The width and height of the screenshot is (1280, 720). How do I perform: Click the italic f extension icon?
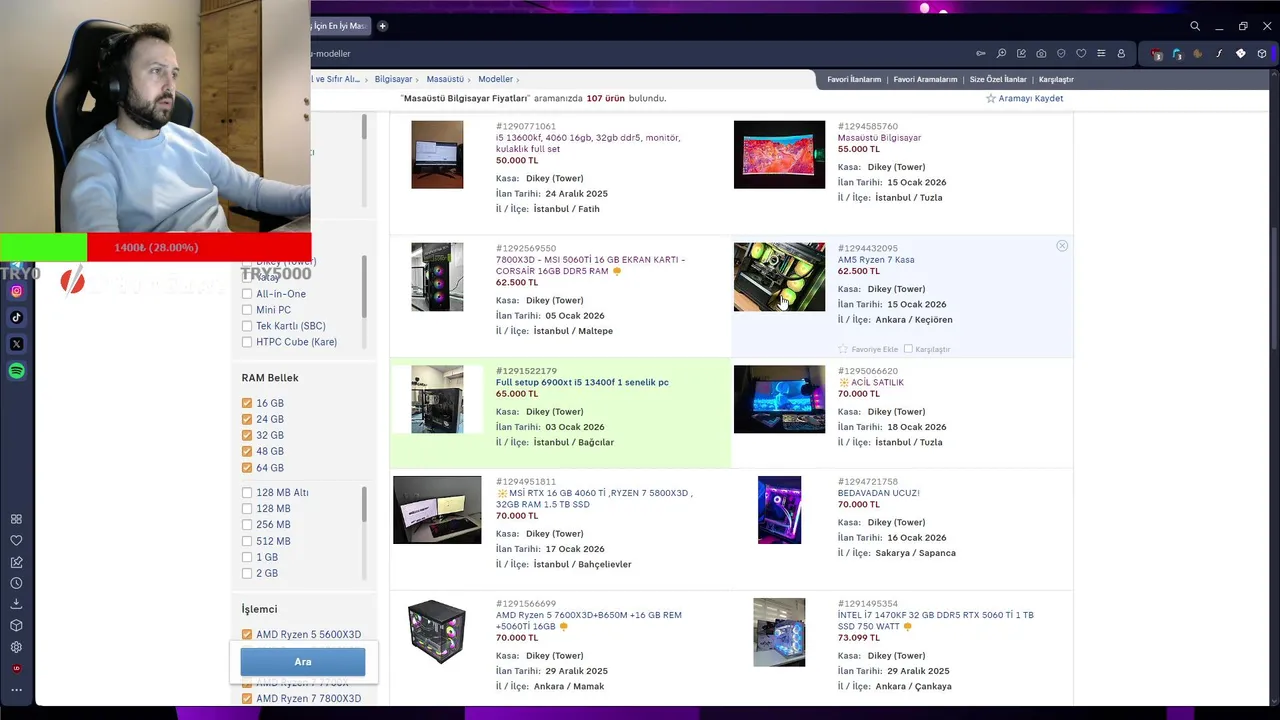pos(1219,54)
